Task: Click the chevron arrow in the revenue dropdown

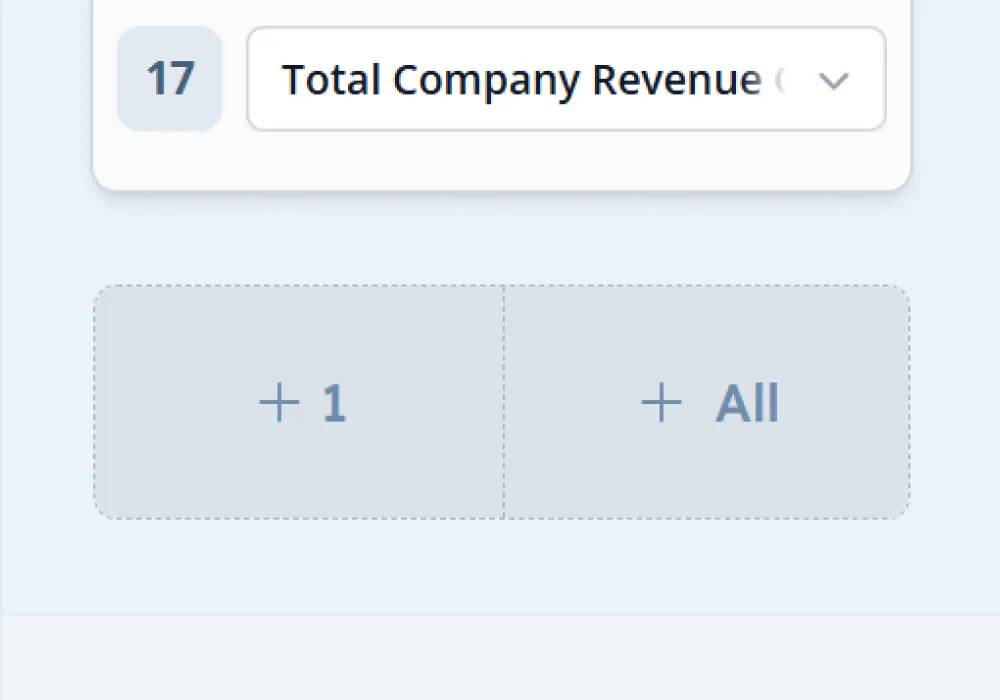Action: pyautogui.click(x=833, y=81)
